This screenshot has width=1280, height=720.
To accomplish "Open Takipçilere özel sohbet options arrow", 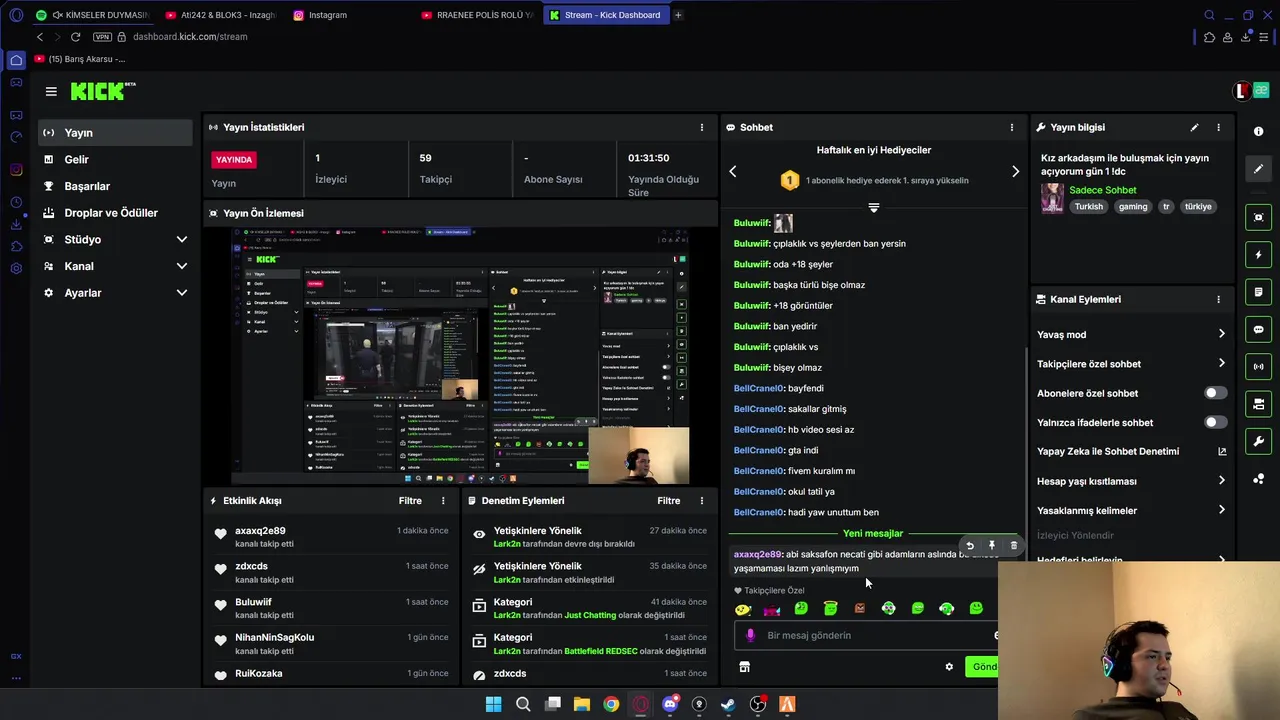I will click(x=1221, y=364).
